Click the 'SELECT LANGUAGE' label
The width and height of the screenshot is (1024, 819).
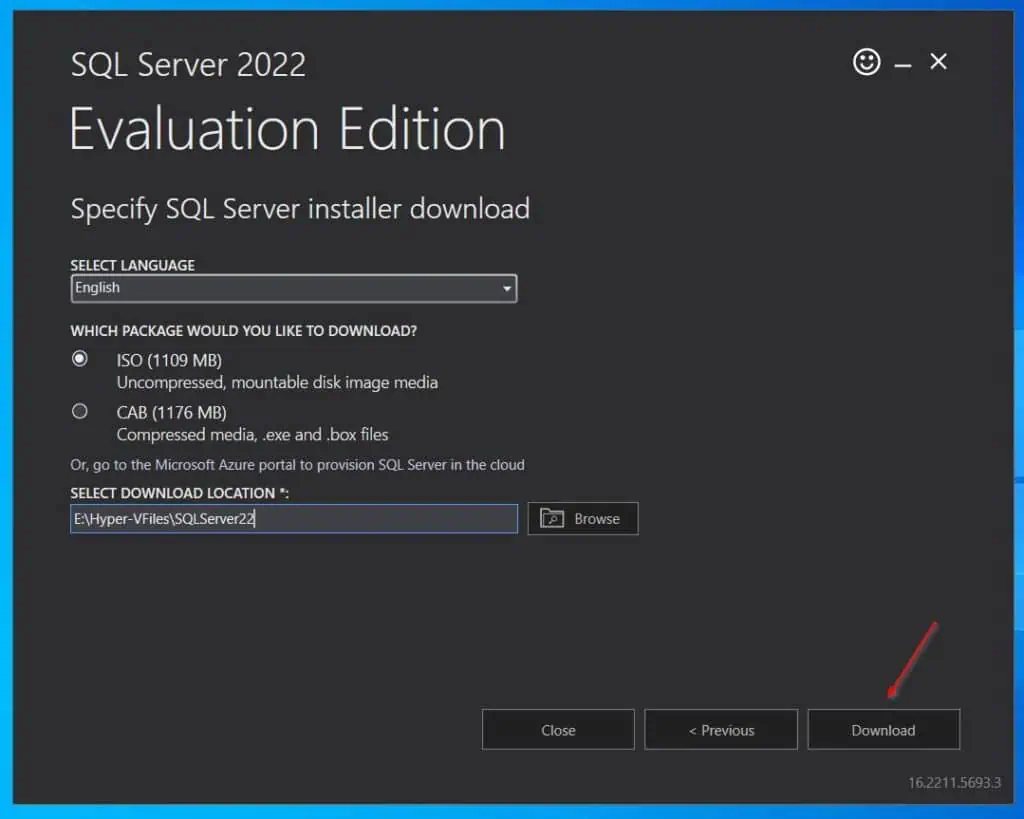[133, 265]
